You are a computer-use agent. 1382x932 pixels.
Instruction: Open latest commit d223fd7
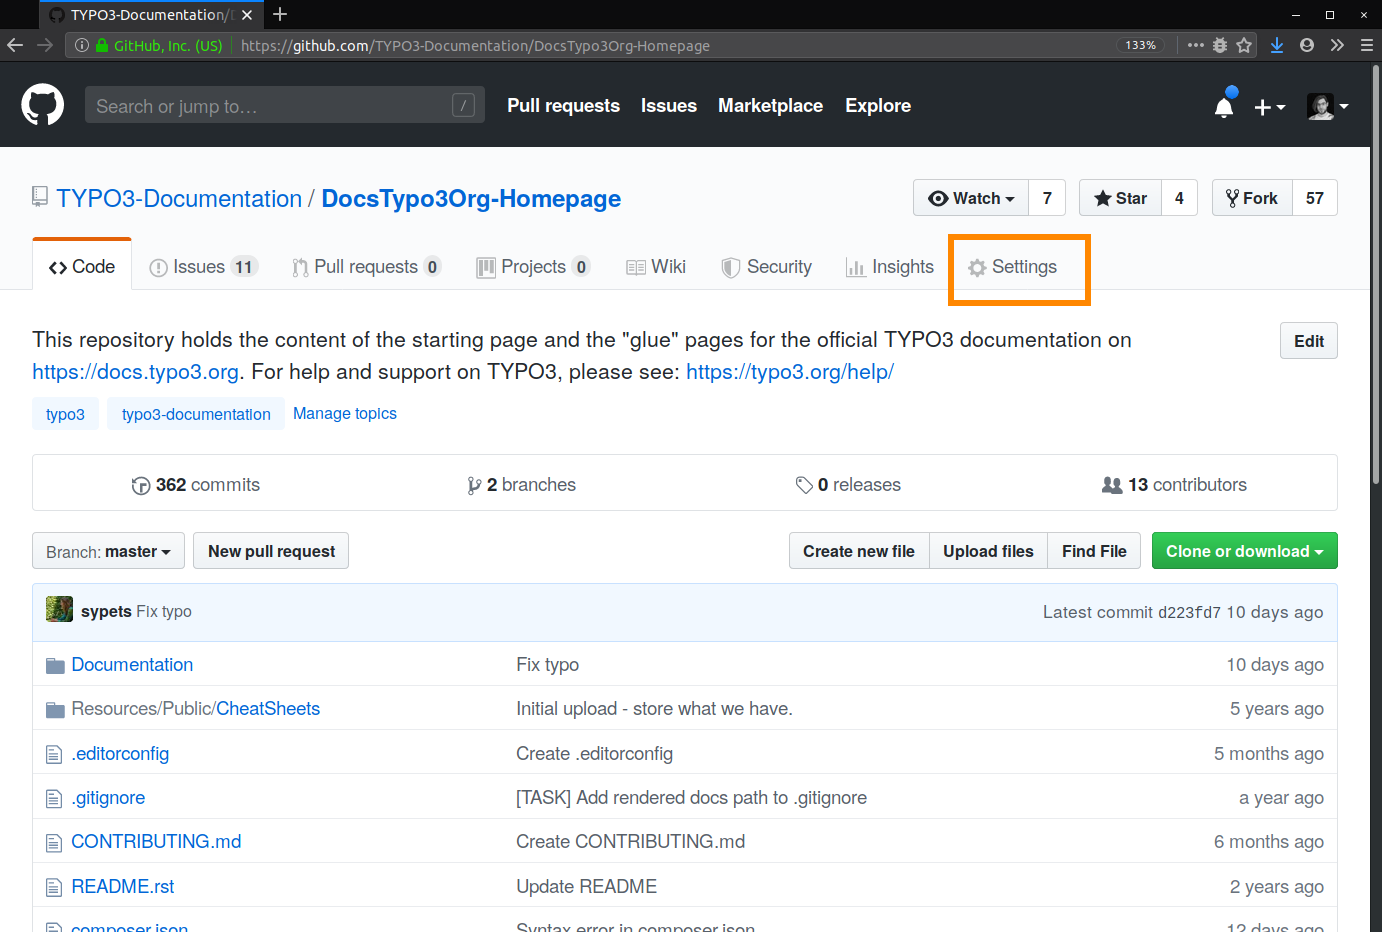pos(1189,612)
